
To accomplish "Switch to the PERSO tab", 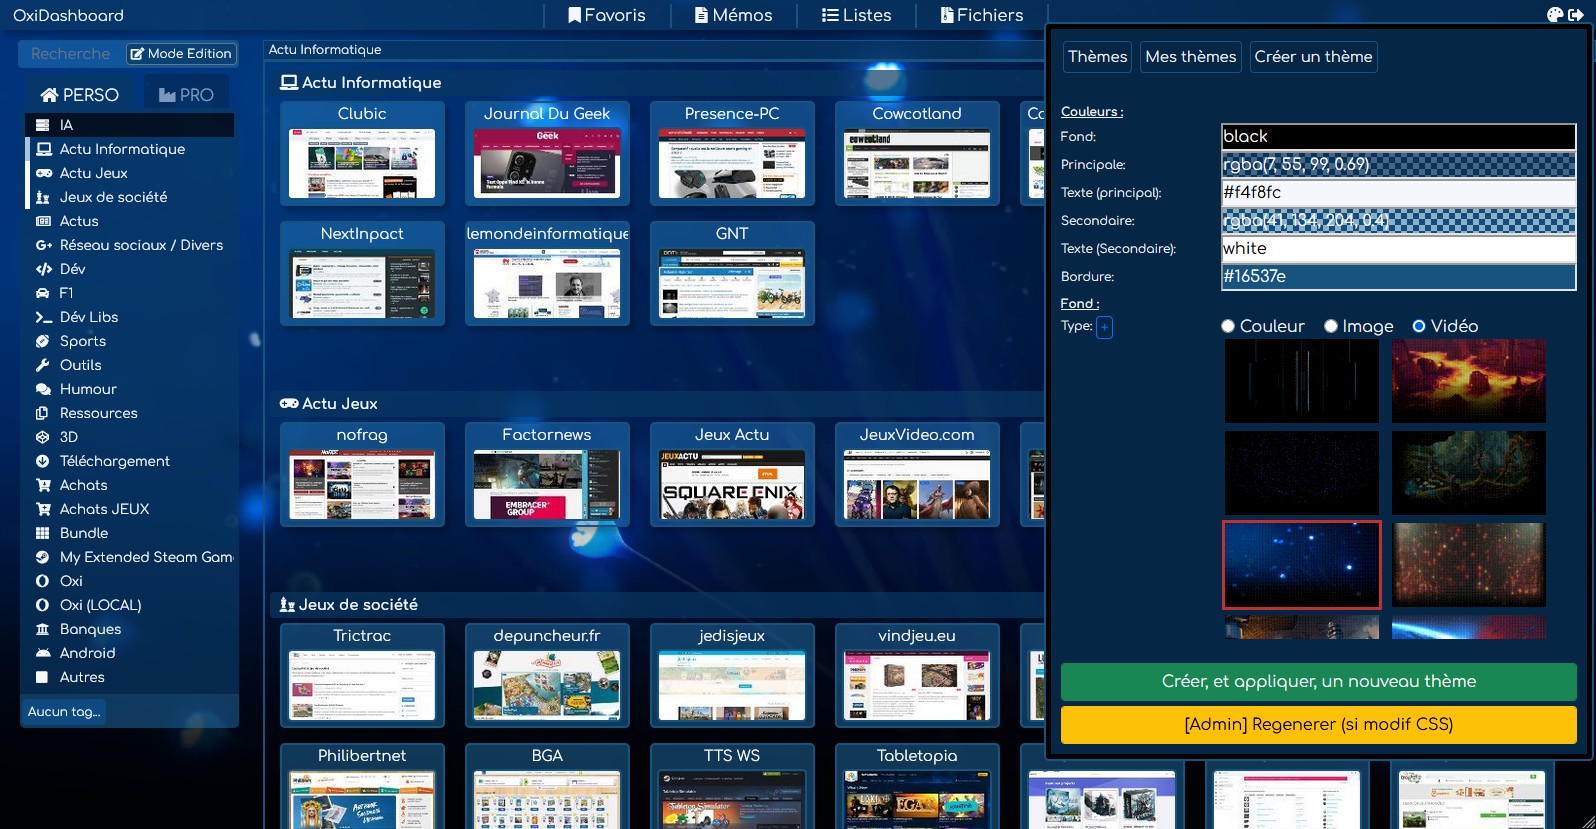I will [79, 95].
